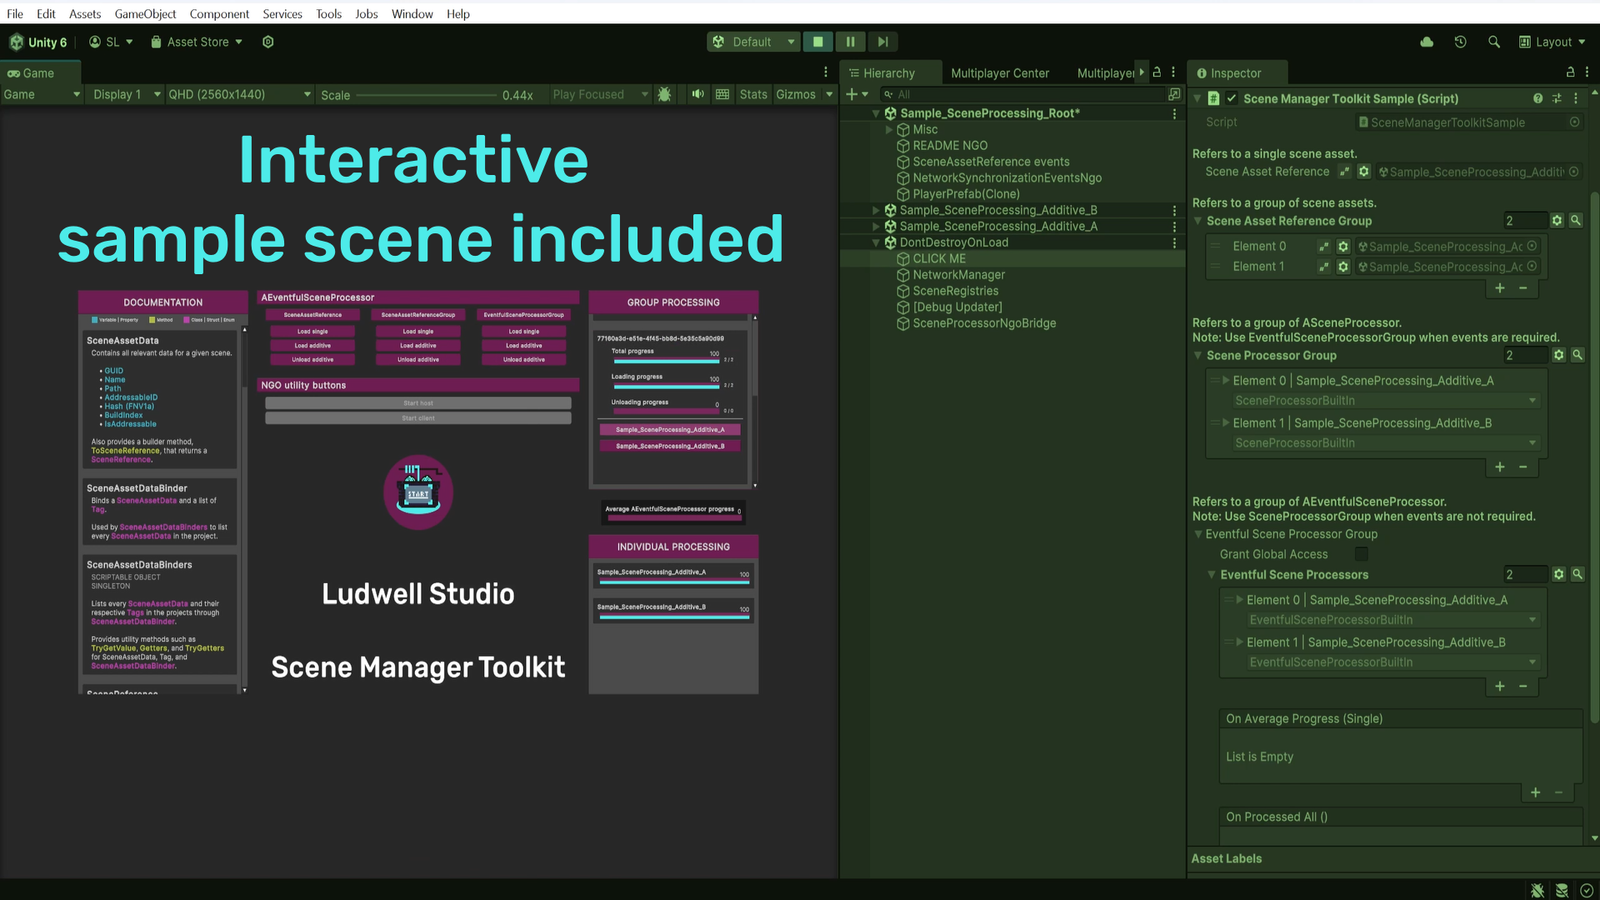This screenshot has height=900, width=1600.
Task: Open the Window menu
Action: [412, 14]
